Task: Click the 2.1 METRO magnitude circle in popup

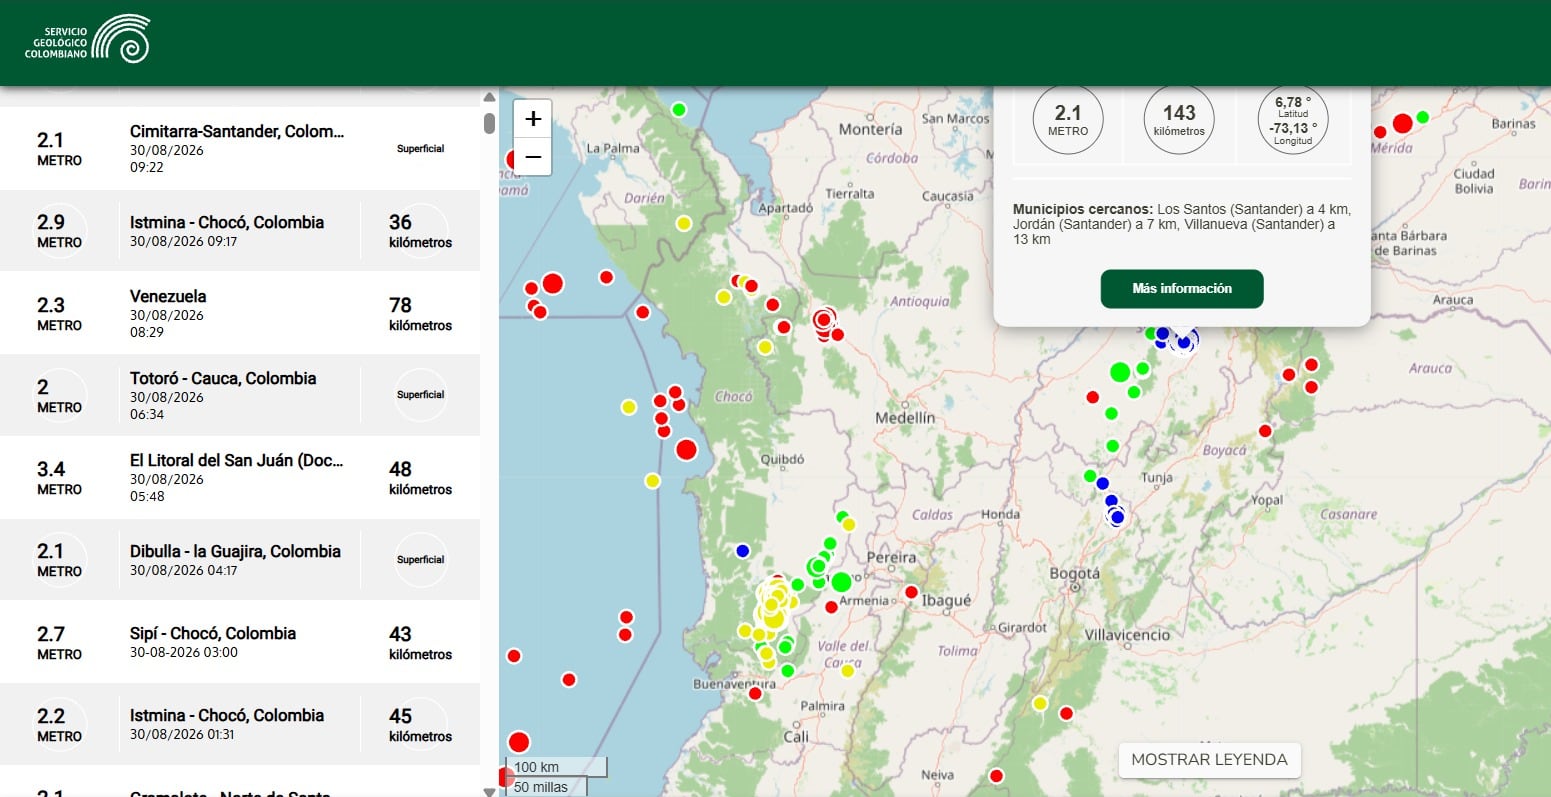Action: [1068, 119]
